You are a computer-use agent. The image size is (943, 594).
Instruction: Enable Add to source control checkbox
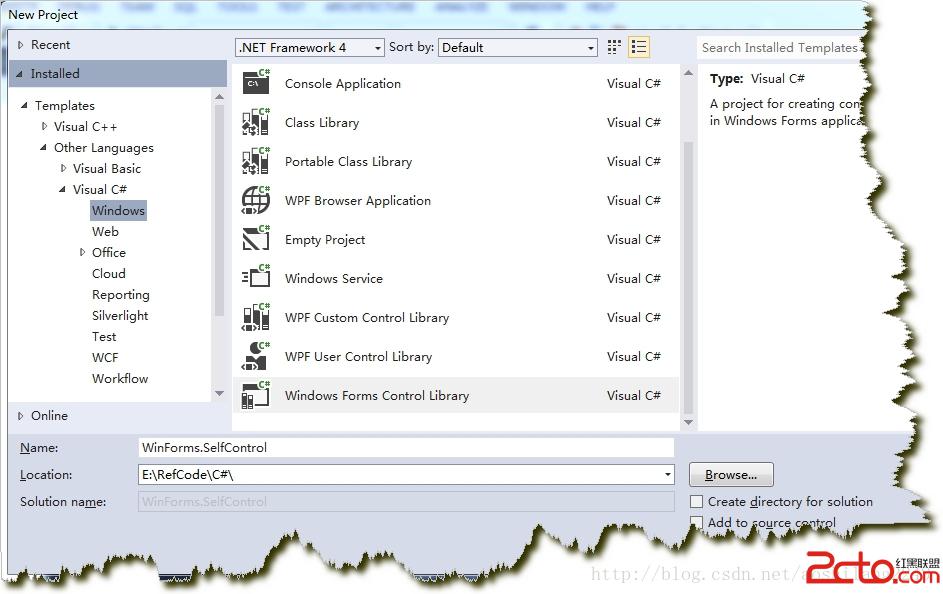696,522
